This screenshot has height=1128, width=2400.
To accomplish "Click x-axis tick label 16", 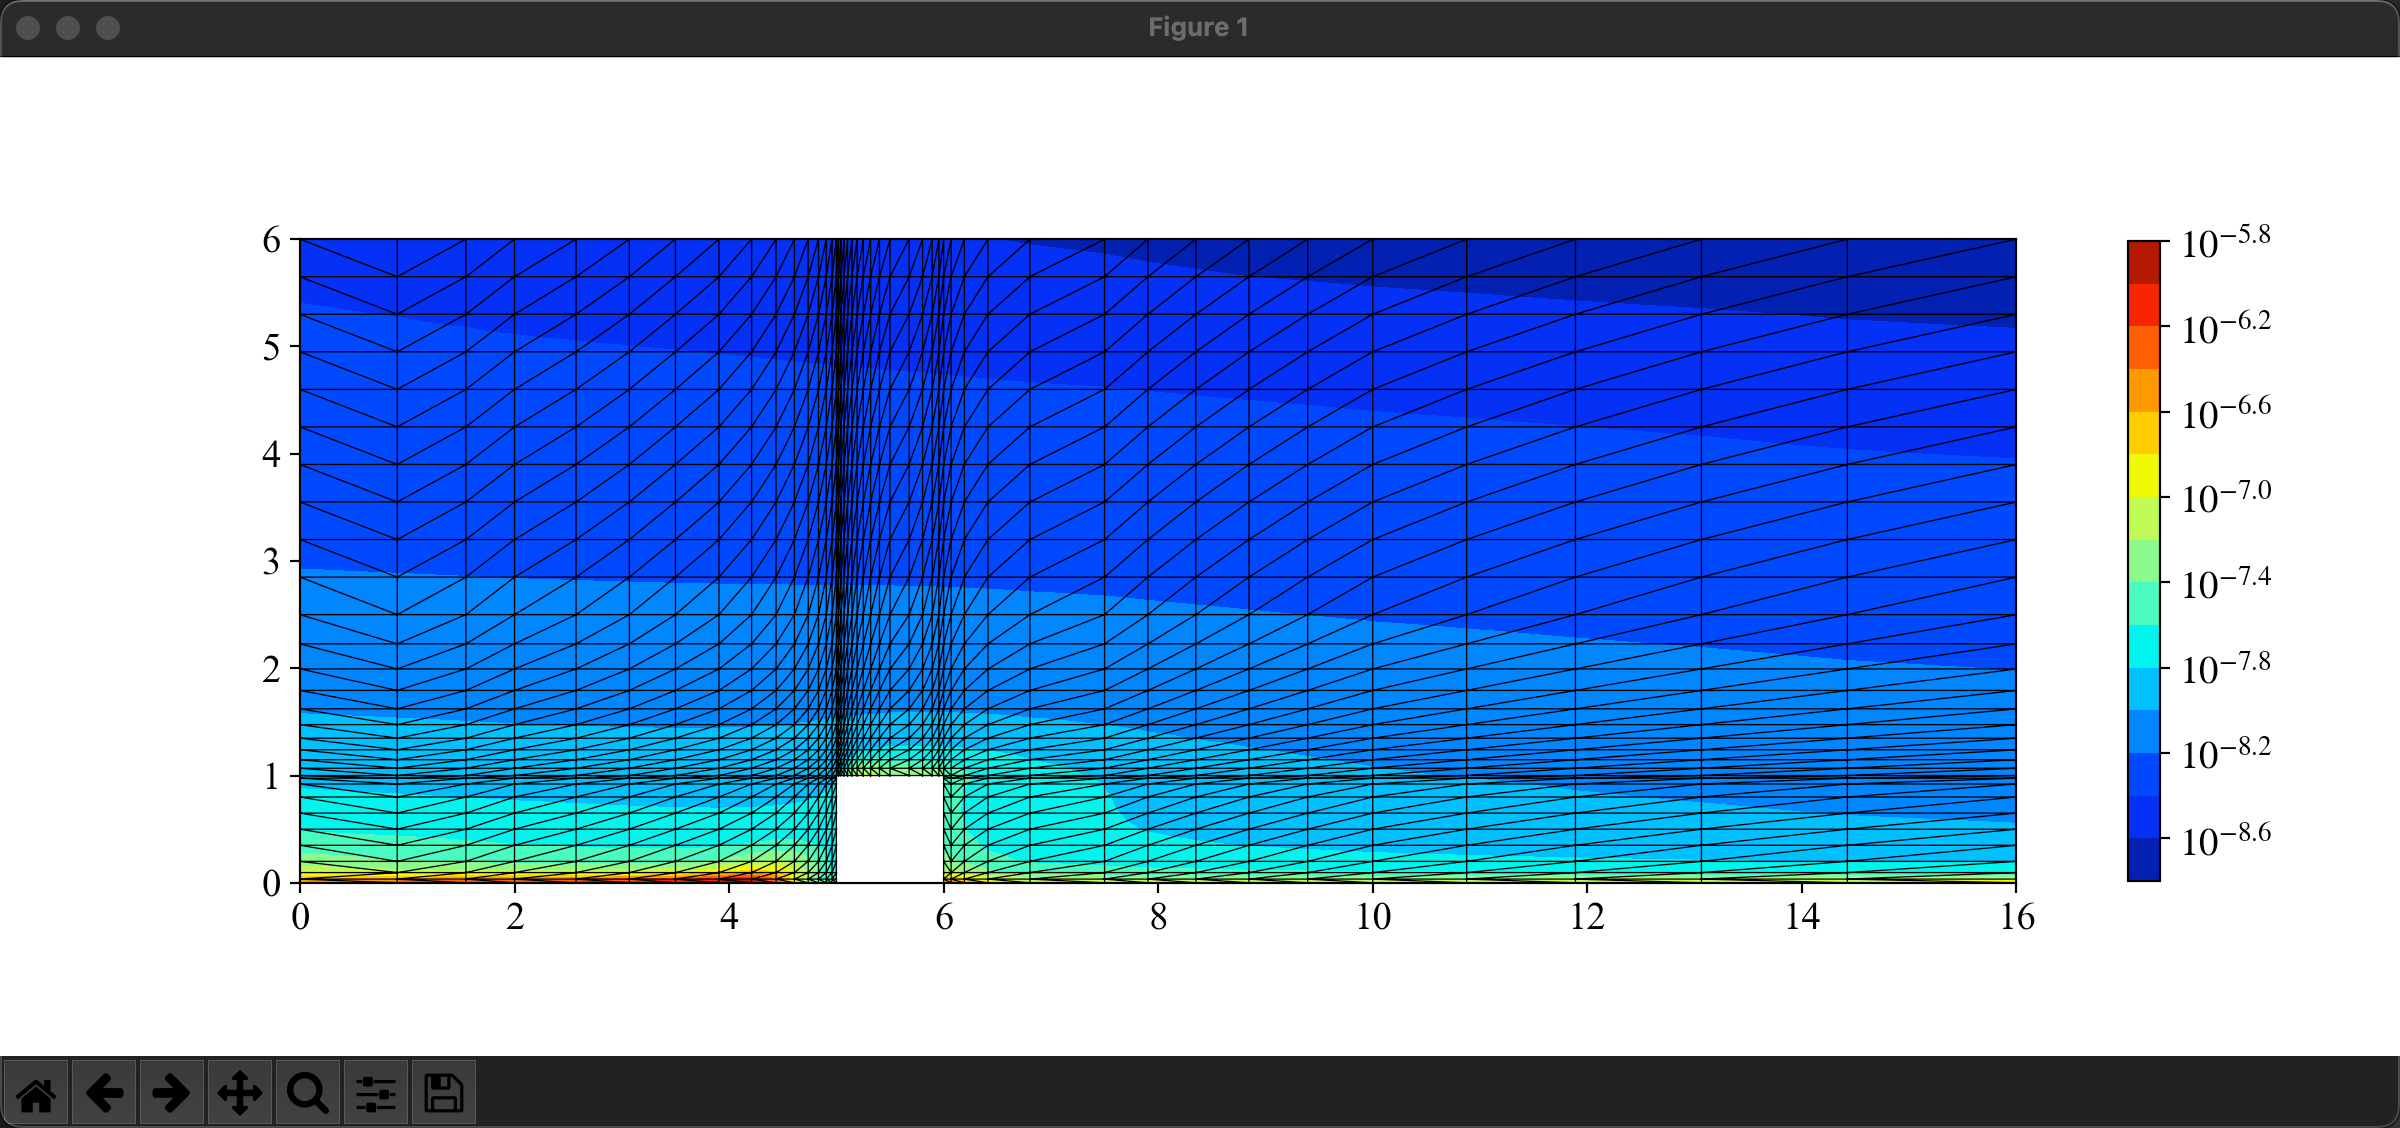I will [2016, 917].
